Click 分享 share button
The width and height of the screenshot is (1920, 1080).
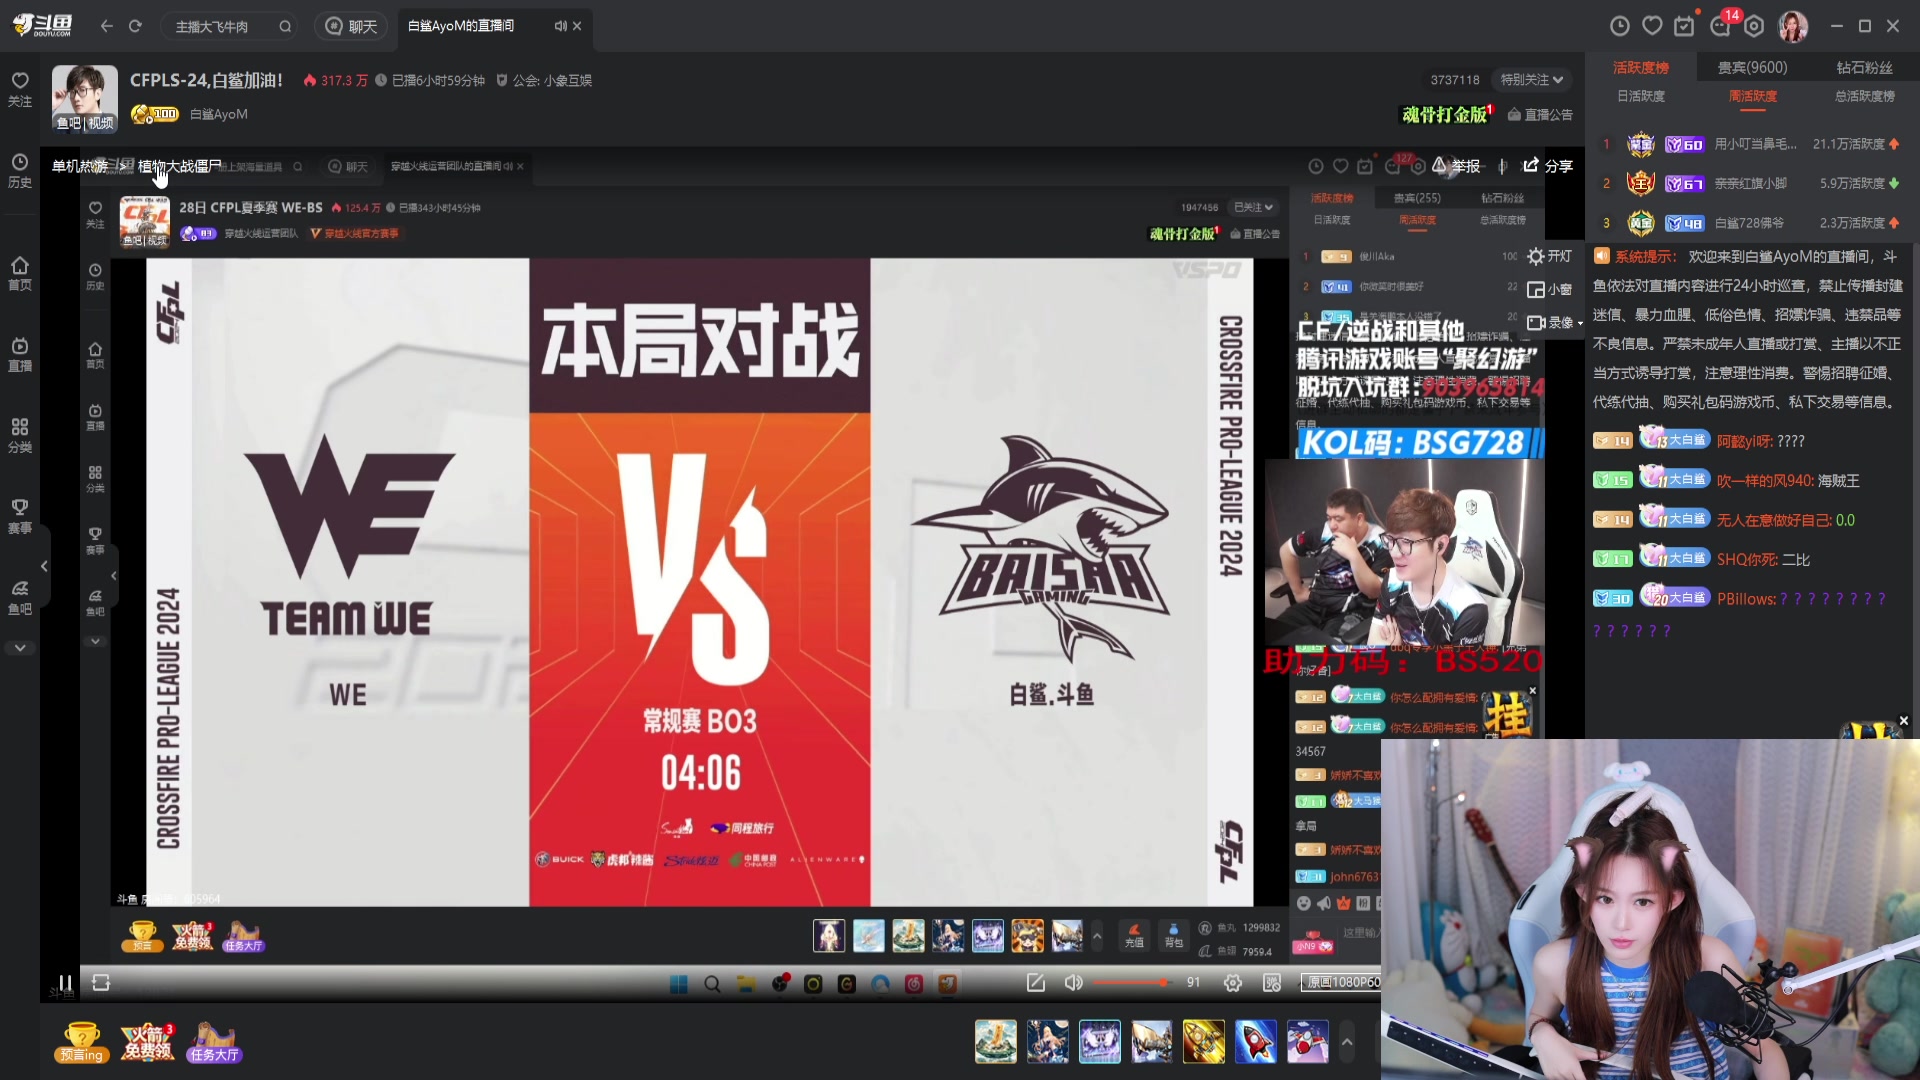[x=1548, y=166]
